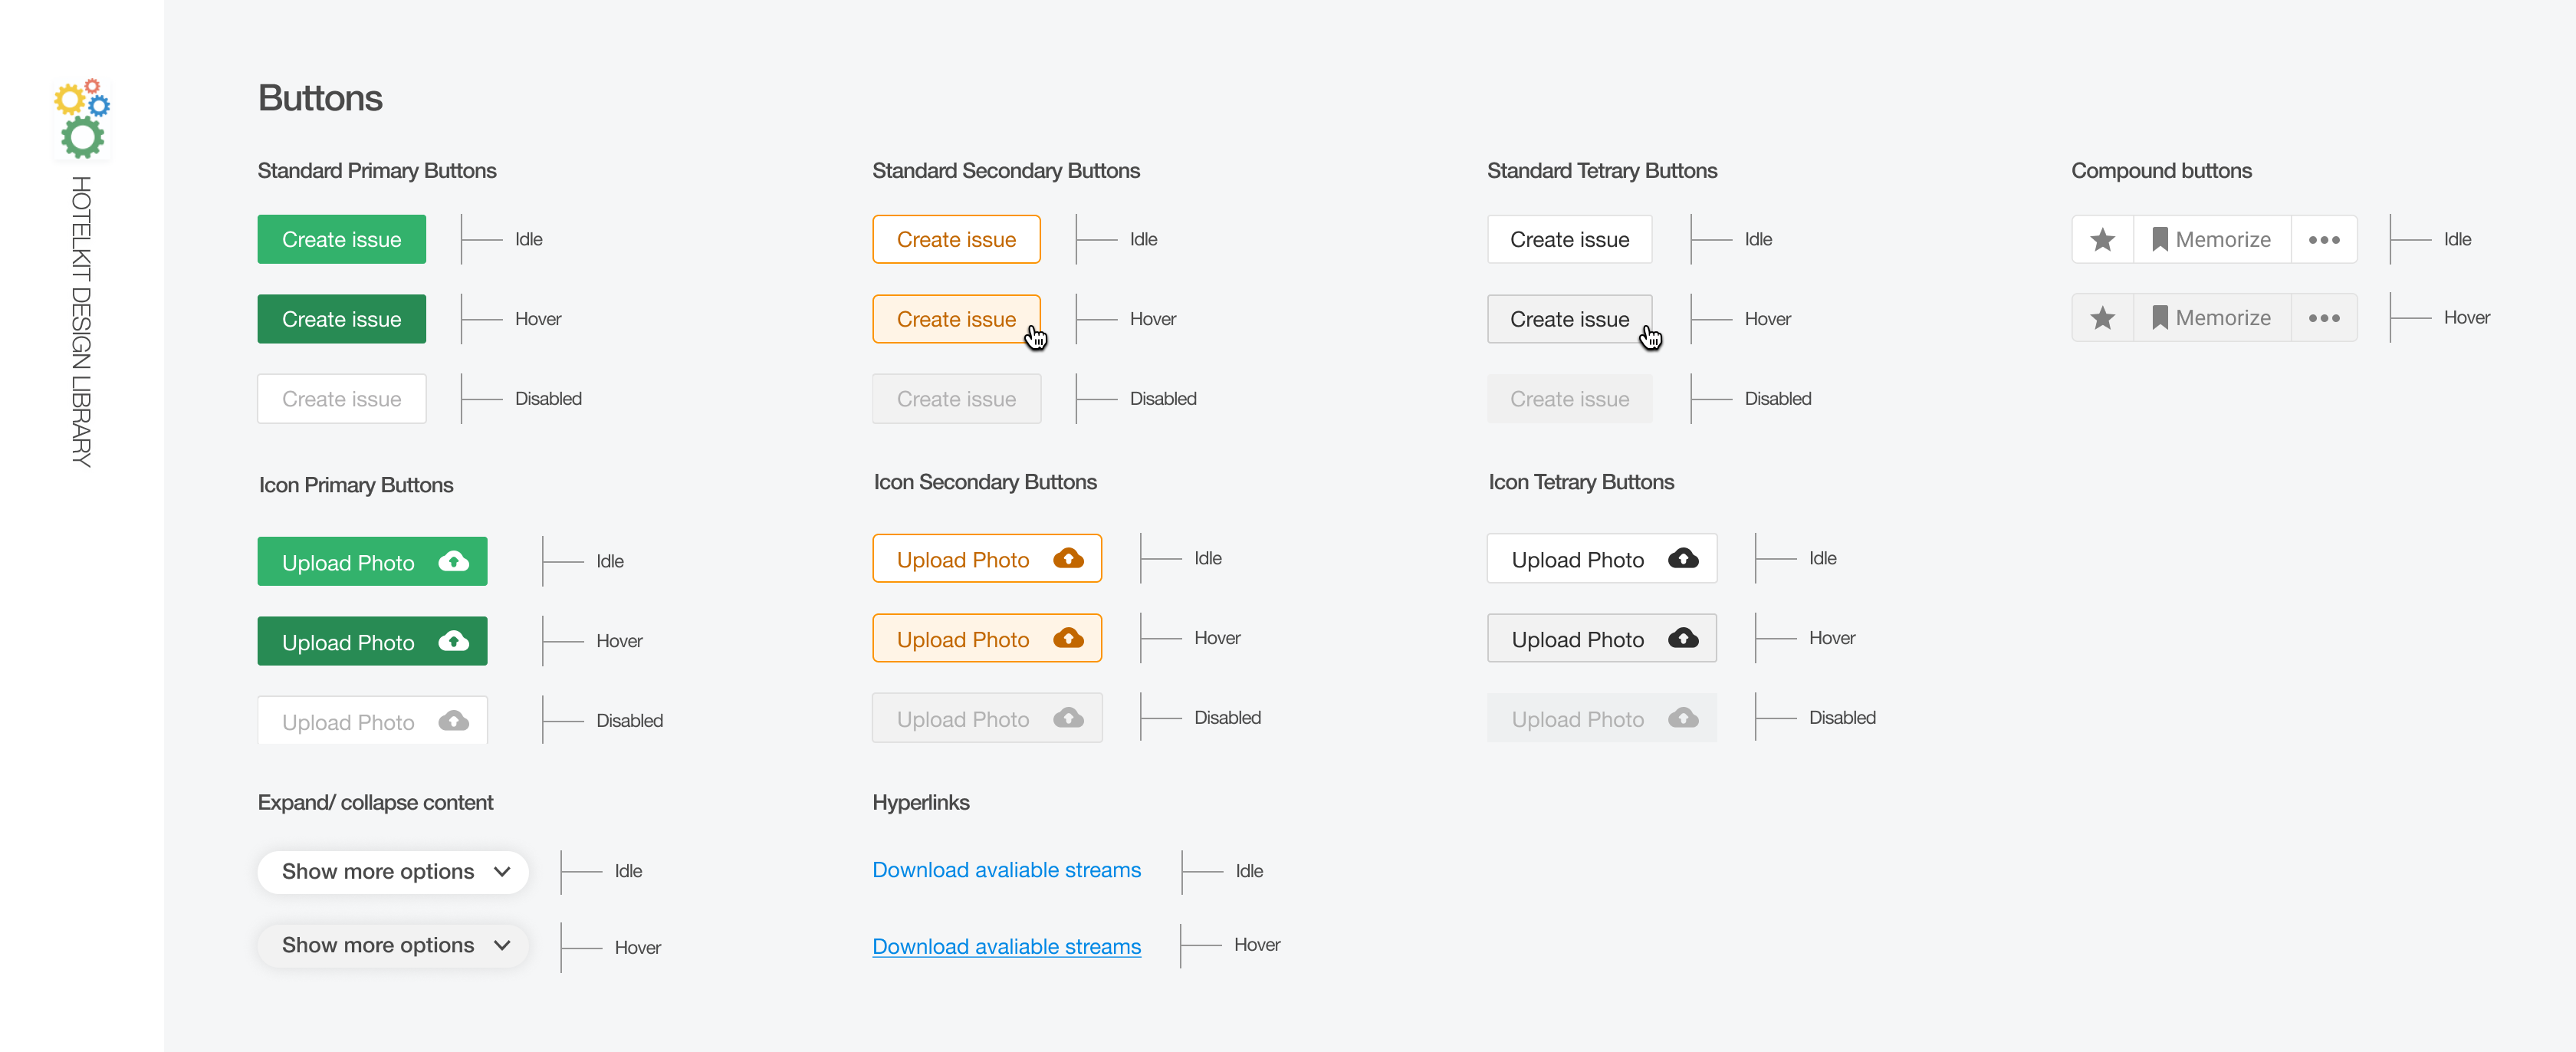Viewport: 2576px width, 1052px height.
Task: Click the hover-state 'Memorize' bookmark button
Action: (x=2211, y=318)
